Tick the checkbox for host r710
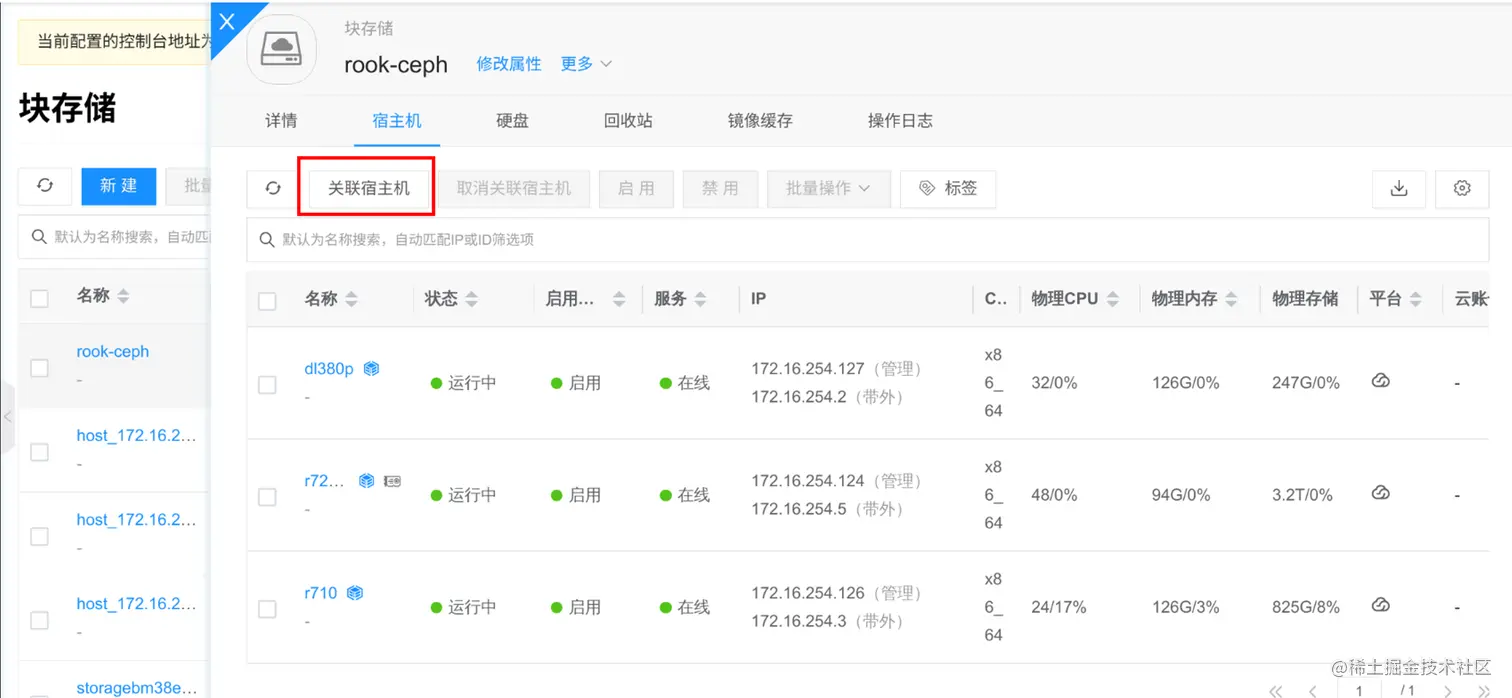Viewport: 1512px width, 698px height. click(x=267, y=608)
